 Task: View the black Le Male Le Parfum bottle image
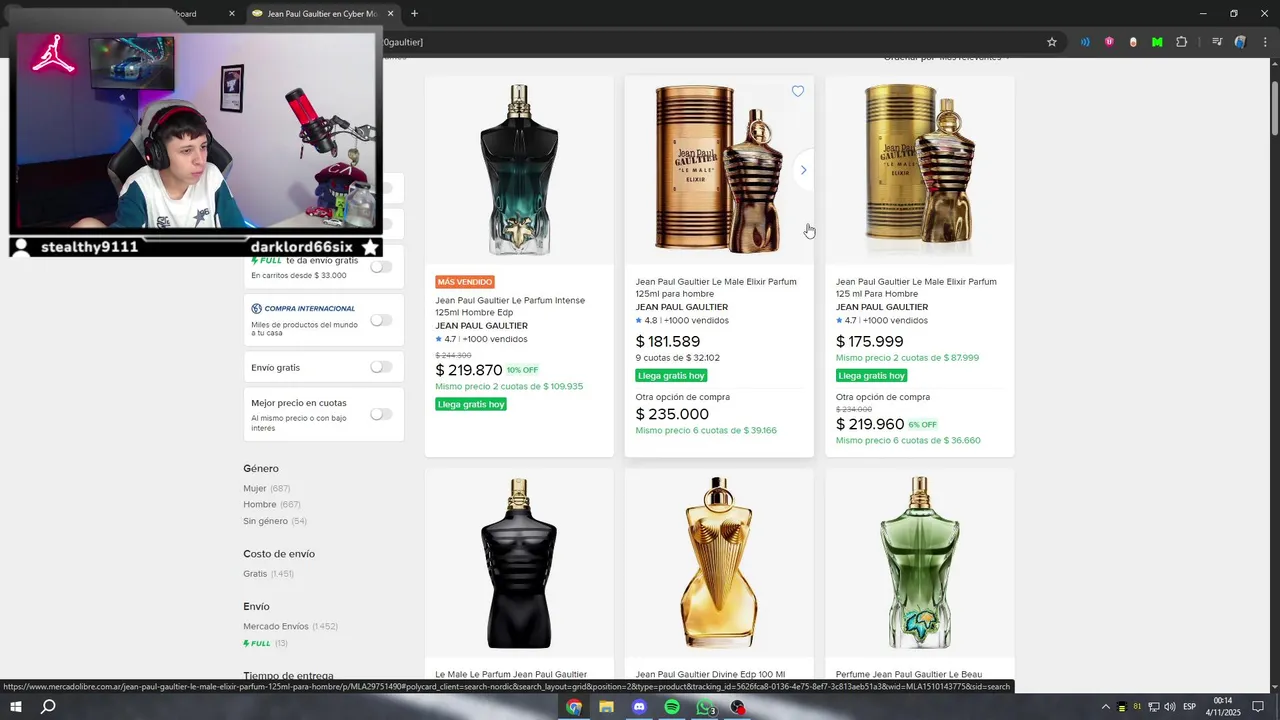519,563
